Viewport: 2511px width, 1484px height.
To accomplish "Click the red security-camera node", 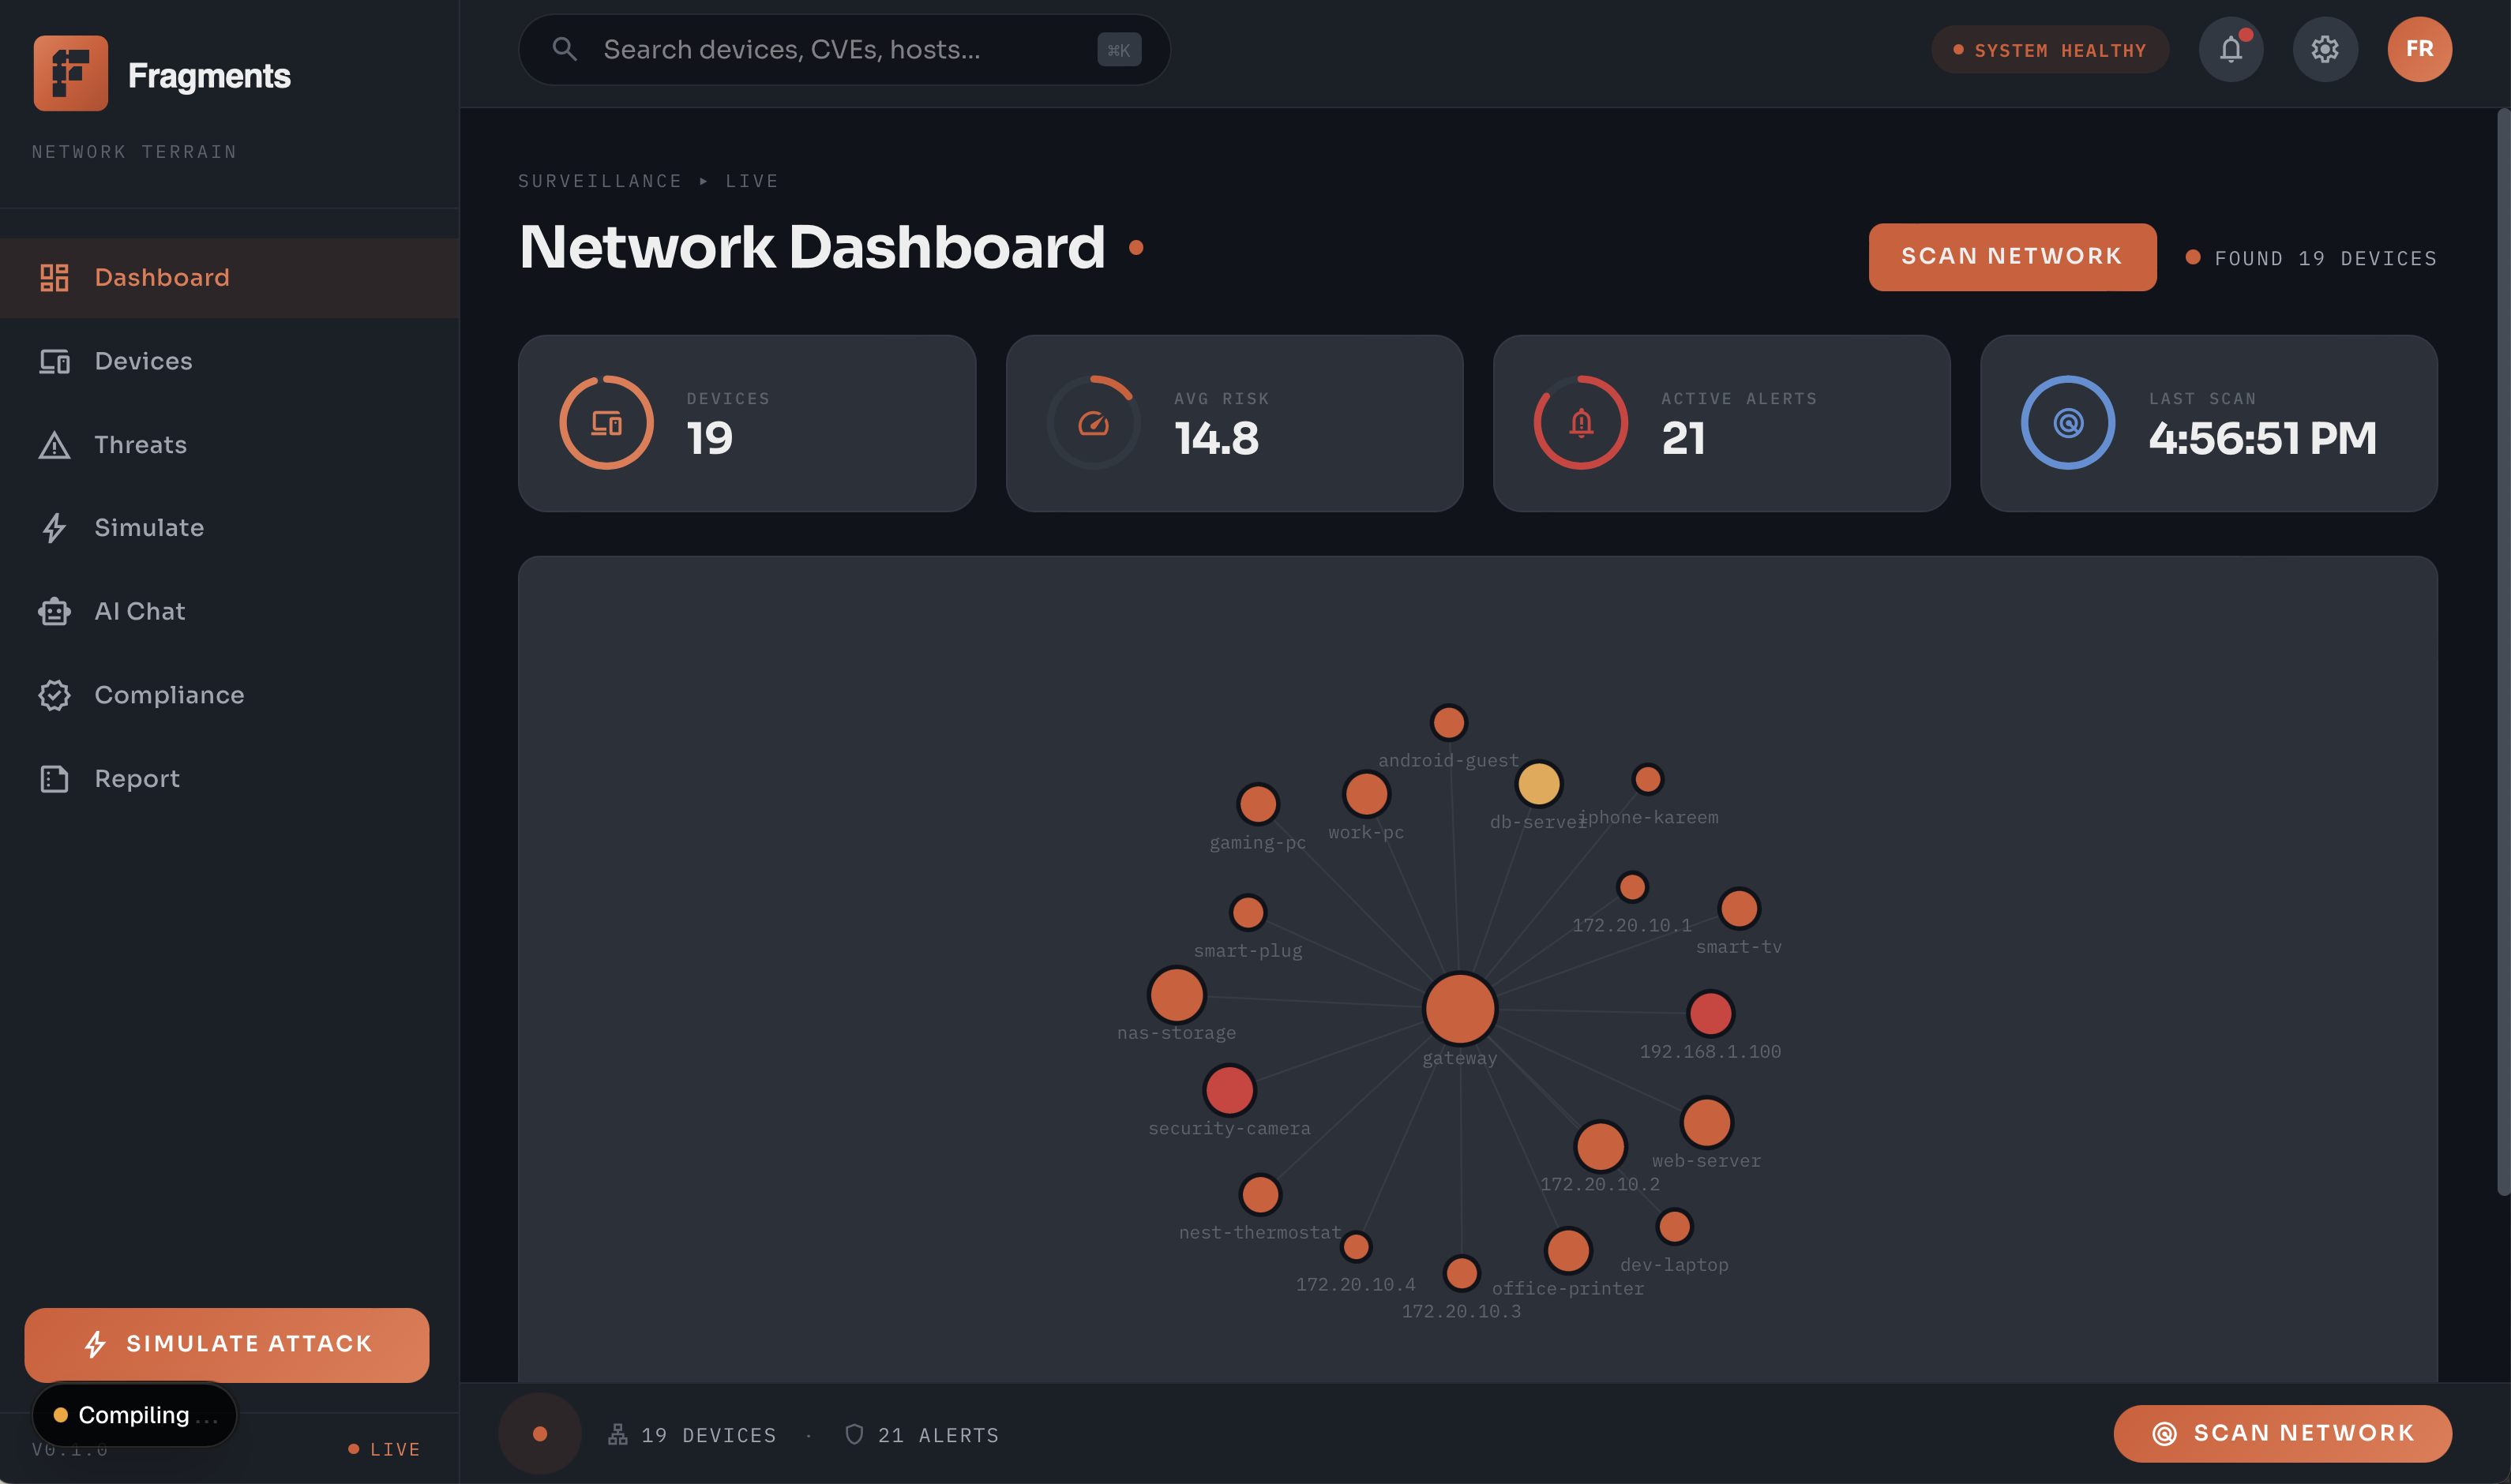I will 1229,1090.
